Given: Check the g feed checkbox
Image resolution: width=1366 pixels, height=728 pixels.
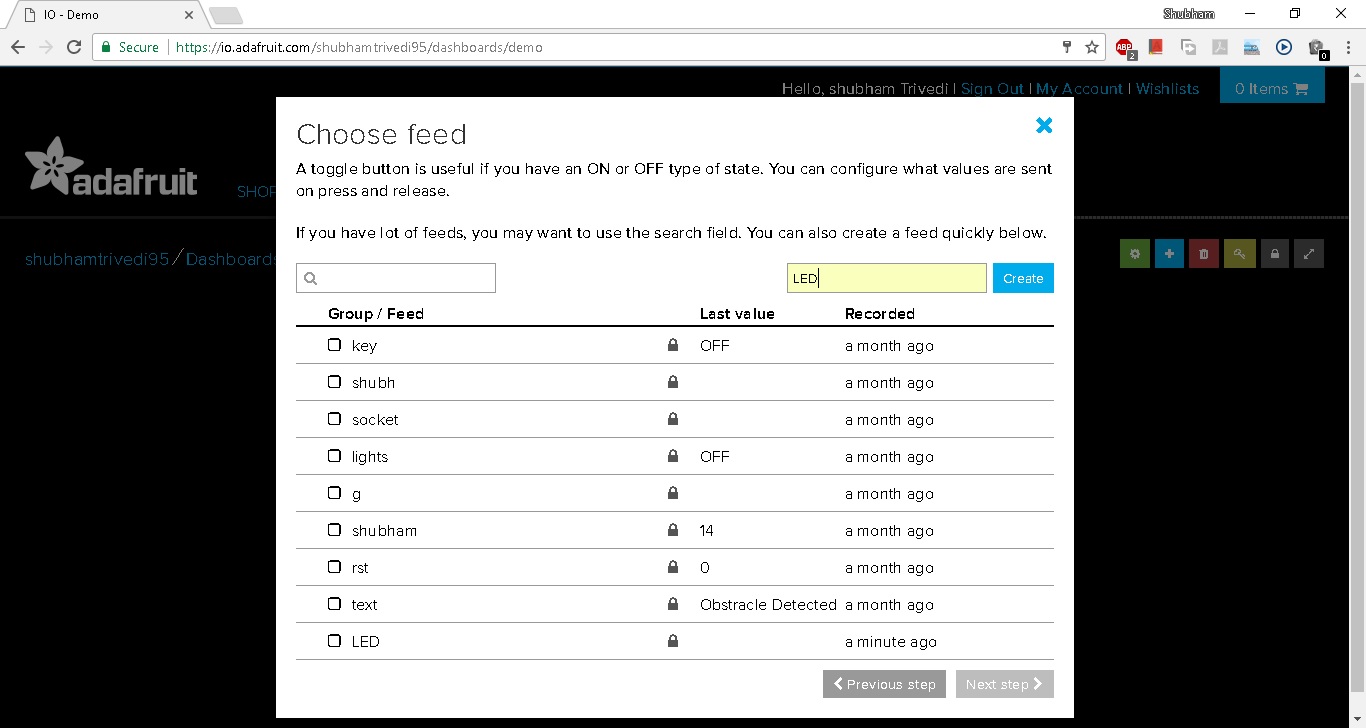Looking at the screenshot, I should tap(335, 493).
